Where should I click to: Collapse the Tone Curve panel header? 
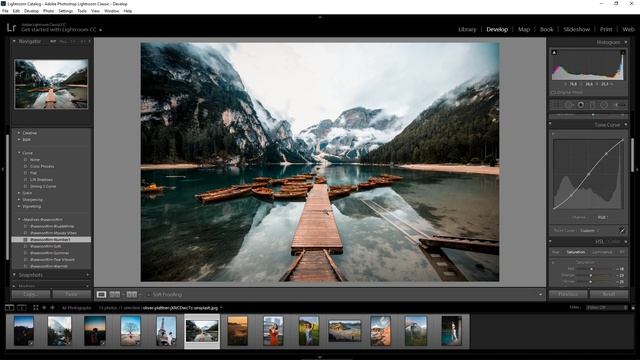(x=626, y=124)
